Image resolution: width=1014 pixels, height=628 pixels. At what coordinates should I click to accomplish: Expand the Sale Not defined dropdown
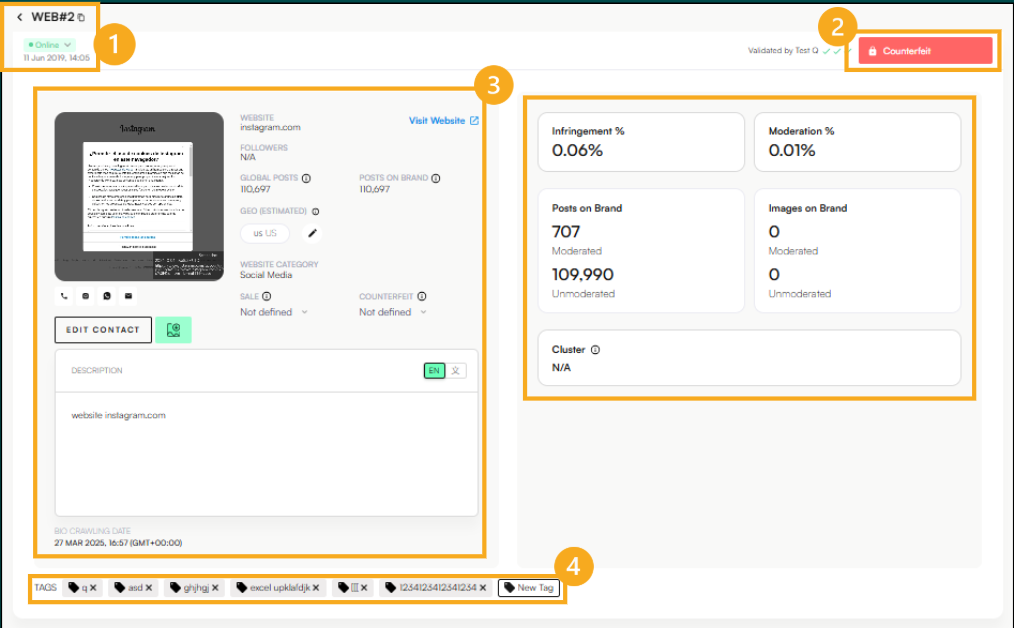point(274,312)
